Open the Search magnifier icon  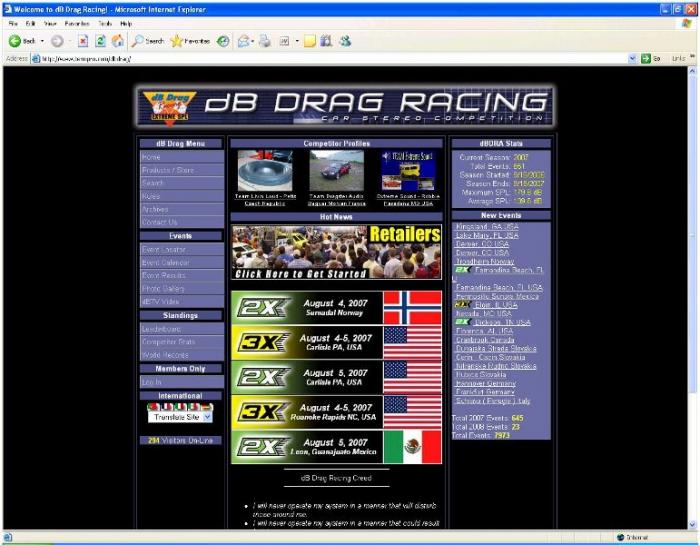(137, 41)
